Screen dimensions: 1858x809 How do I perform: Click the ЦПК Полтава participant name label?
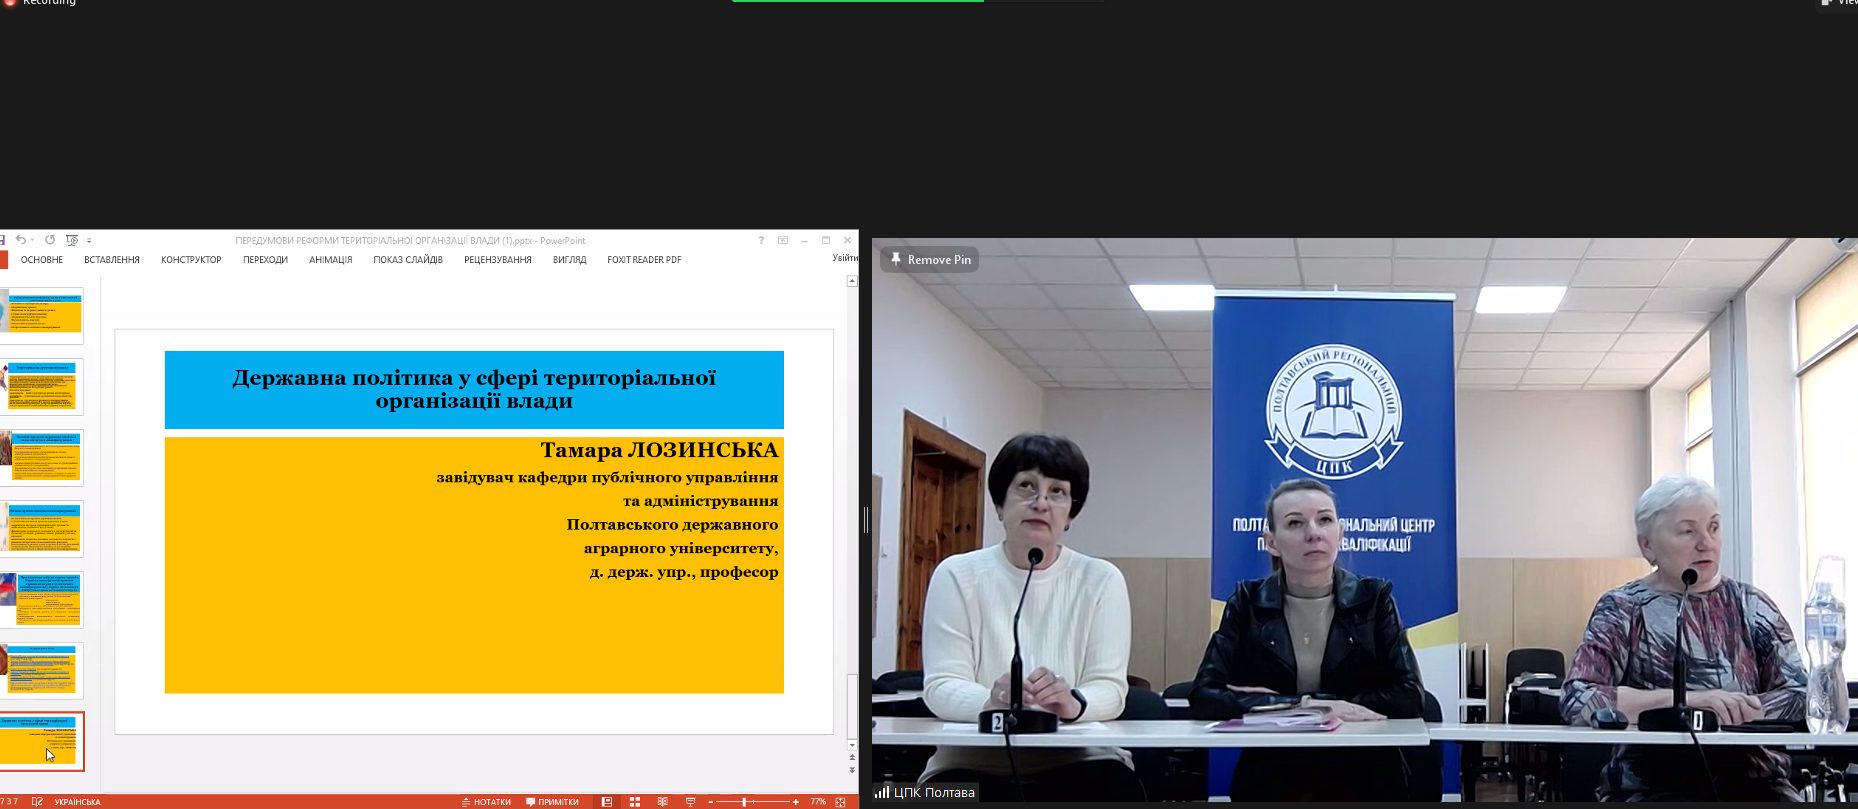[x=934, y=793]
